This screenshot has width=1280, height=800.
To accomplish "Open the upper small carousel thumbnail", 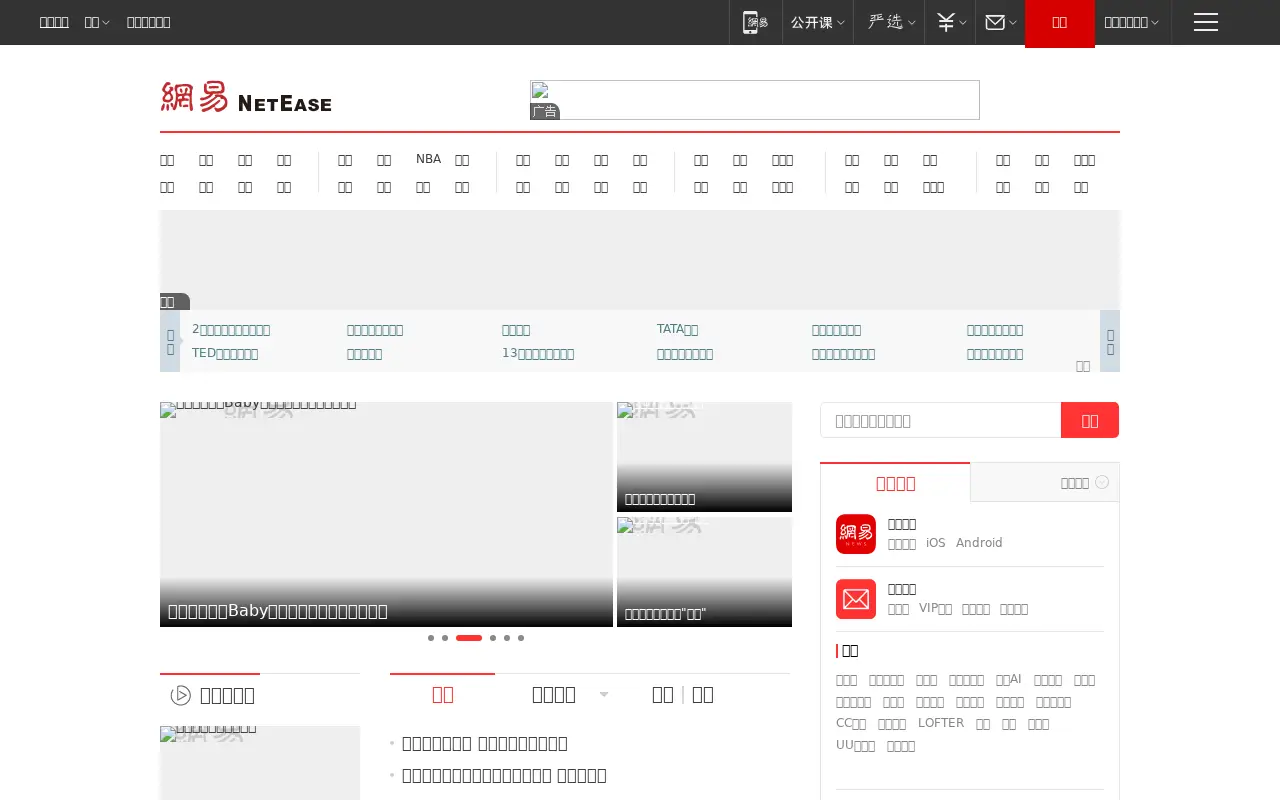I will [x=704, y=457].
